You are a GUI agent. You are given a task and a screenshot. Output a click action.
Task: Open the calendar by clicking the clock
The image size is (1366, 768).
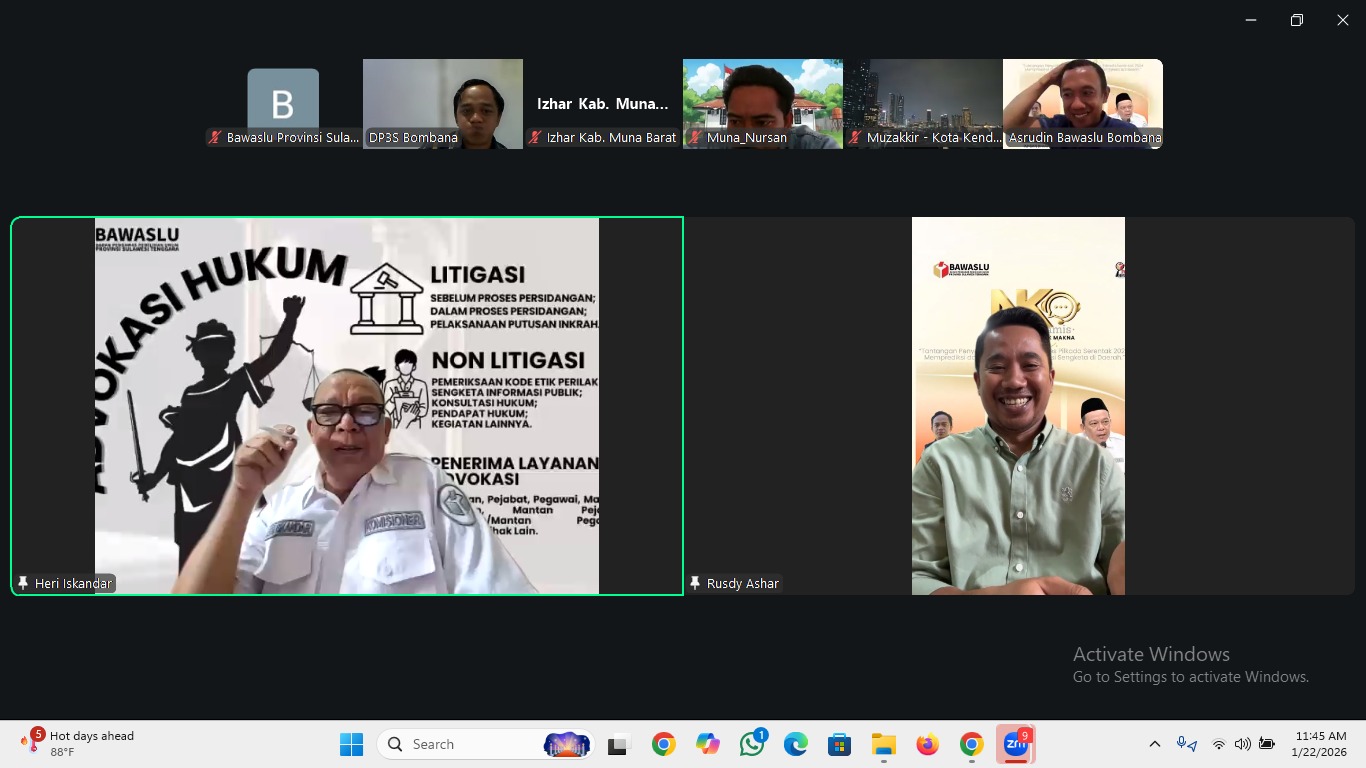coord(1320,744)
